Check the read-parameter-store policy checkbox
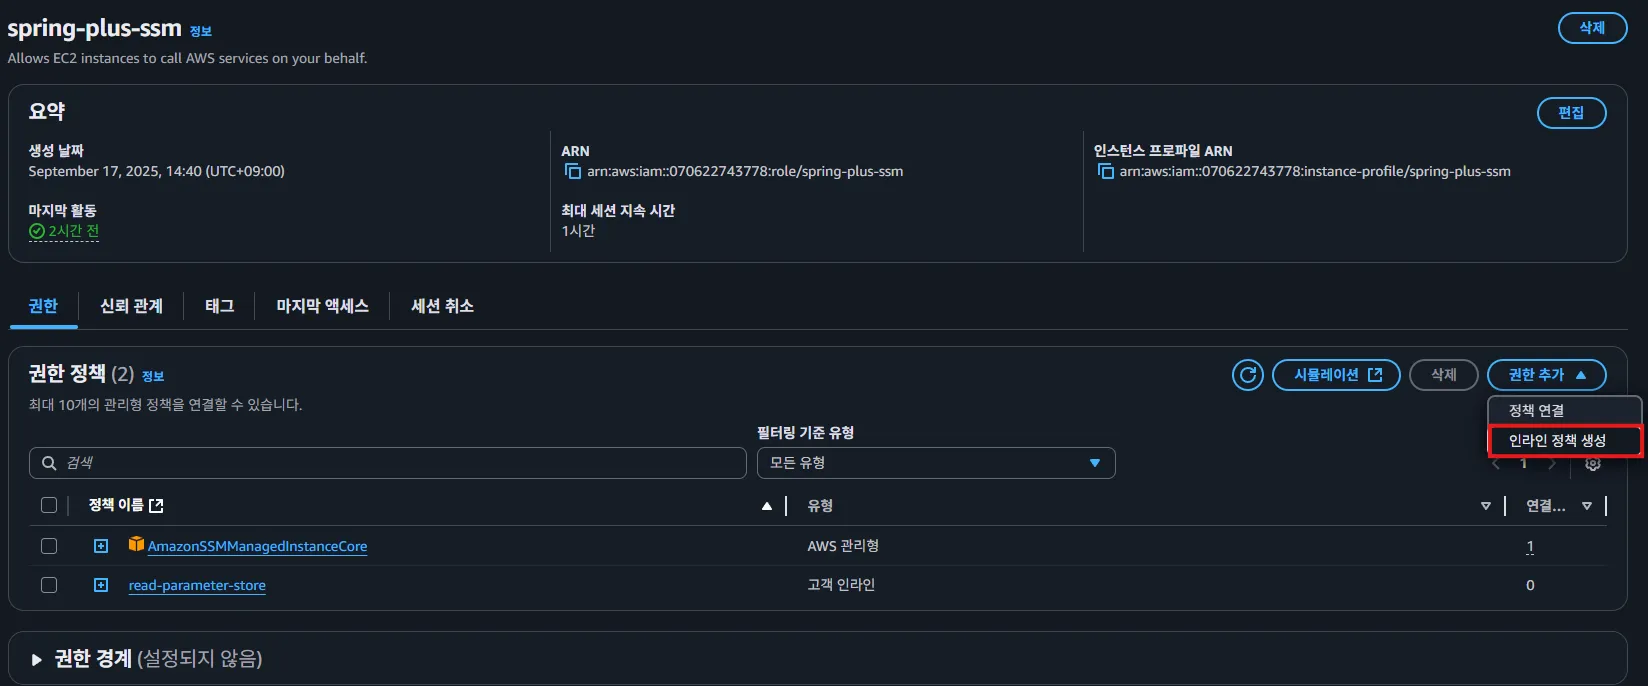This screenshot has width=1648, height=686. [49, 585]
